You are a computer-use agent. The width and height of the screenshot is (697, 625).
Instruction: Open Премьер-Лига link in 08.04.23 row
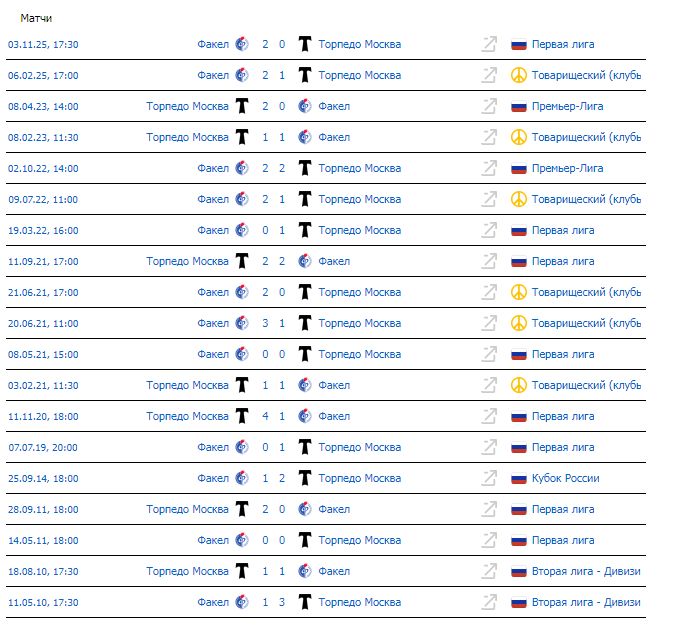567,106
